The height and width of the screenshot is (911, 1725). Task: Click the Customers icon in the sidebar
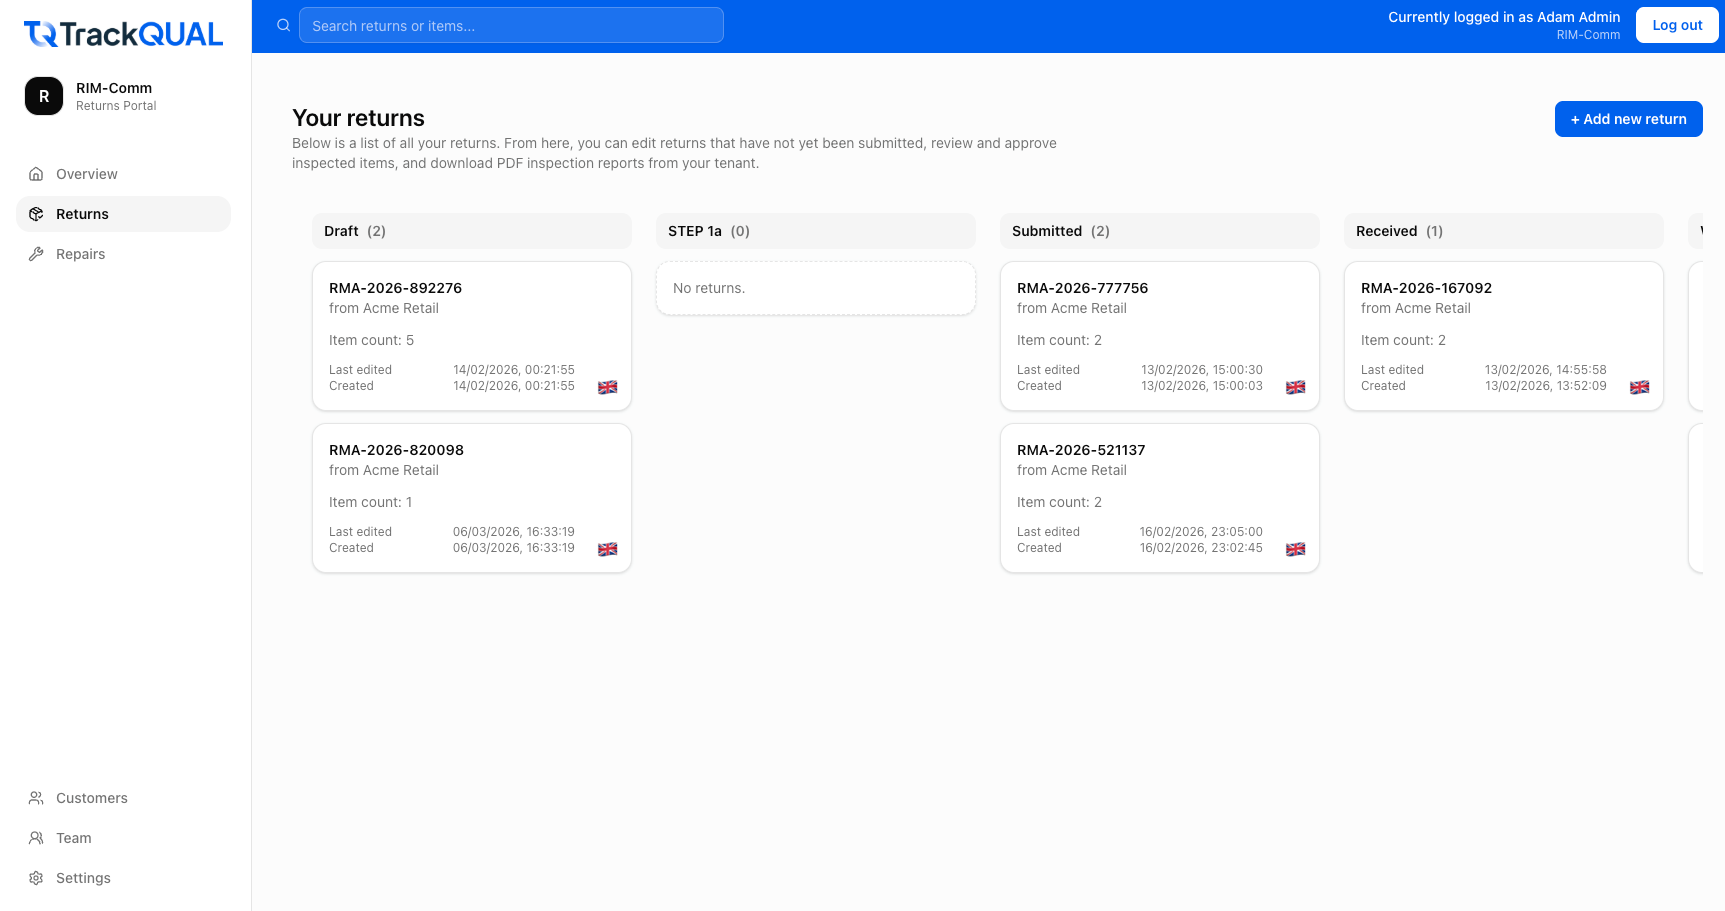[36, 798]
